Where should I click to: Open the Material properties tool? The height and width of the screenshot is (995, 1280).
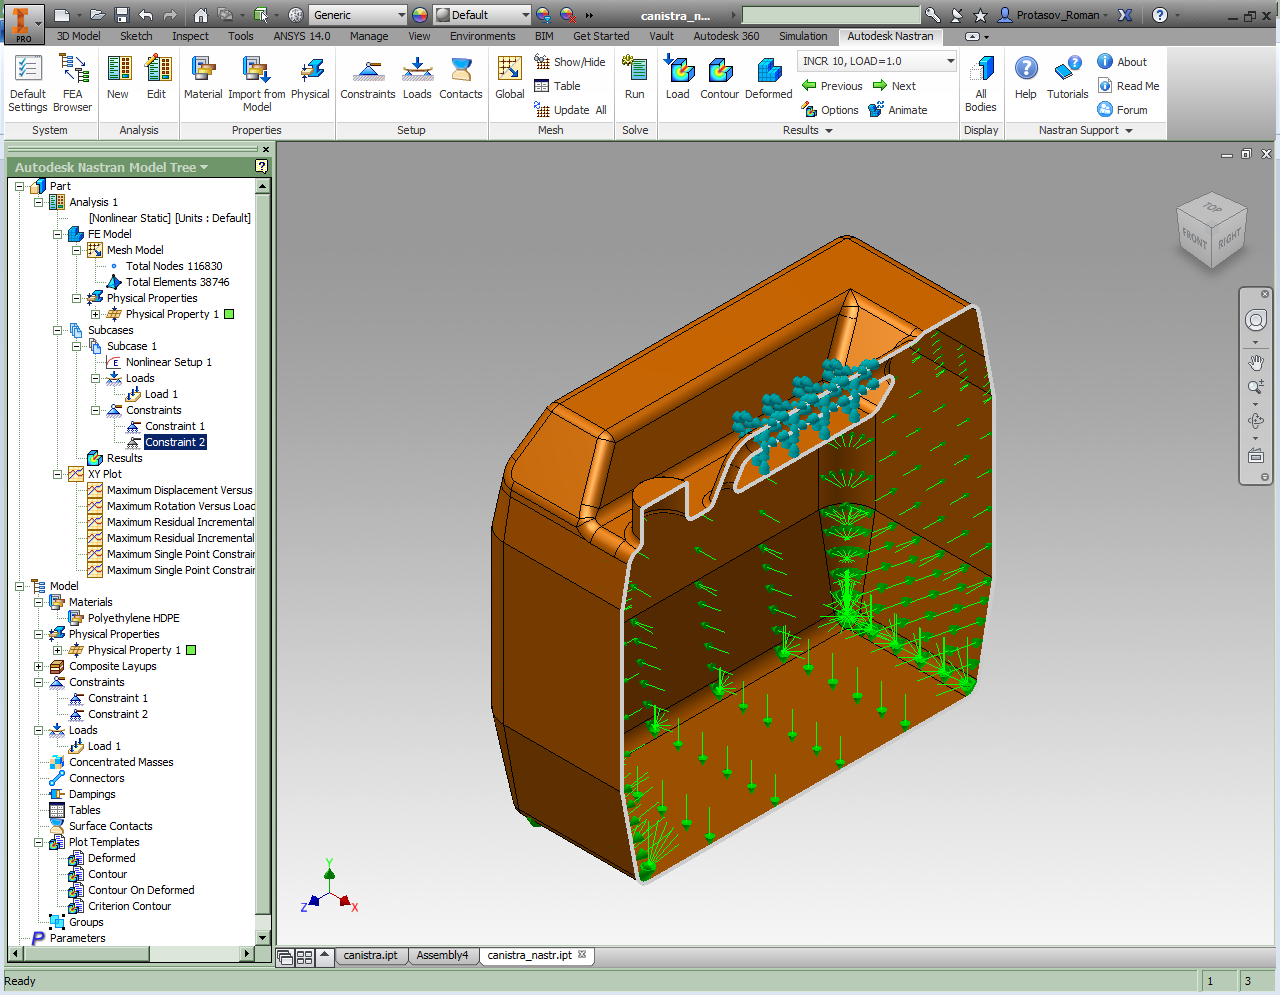[203, 78]
